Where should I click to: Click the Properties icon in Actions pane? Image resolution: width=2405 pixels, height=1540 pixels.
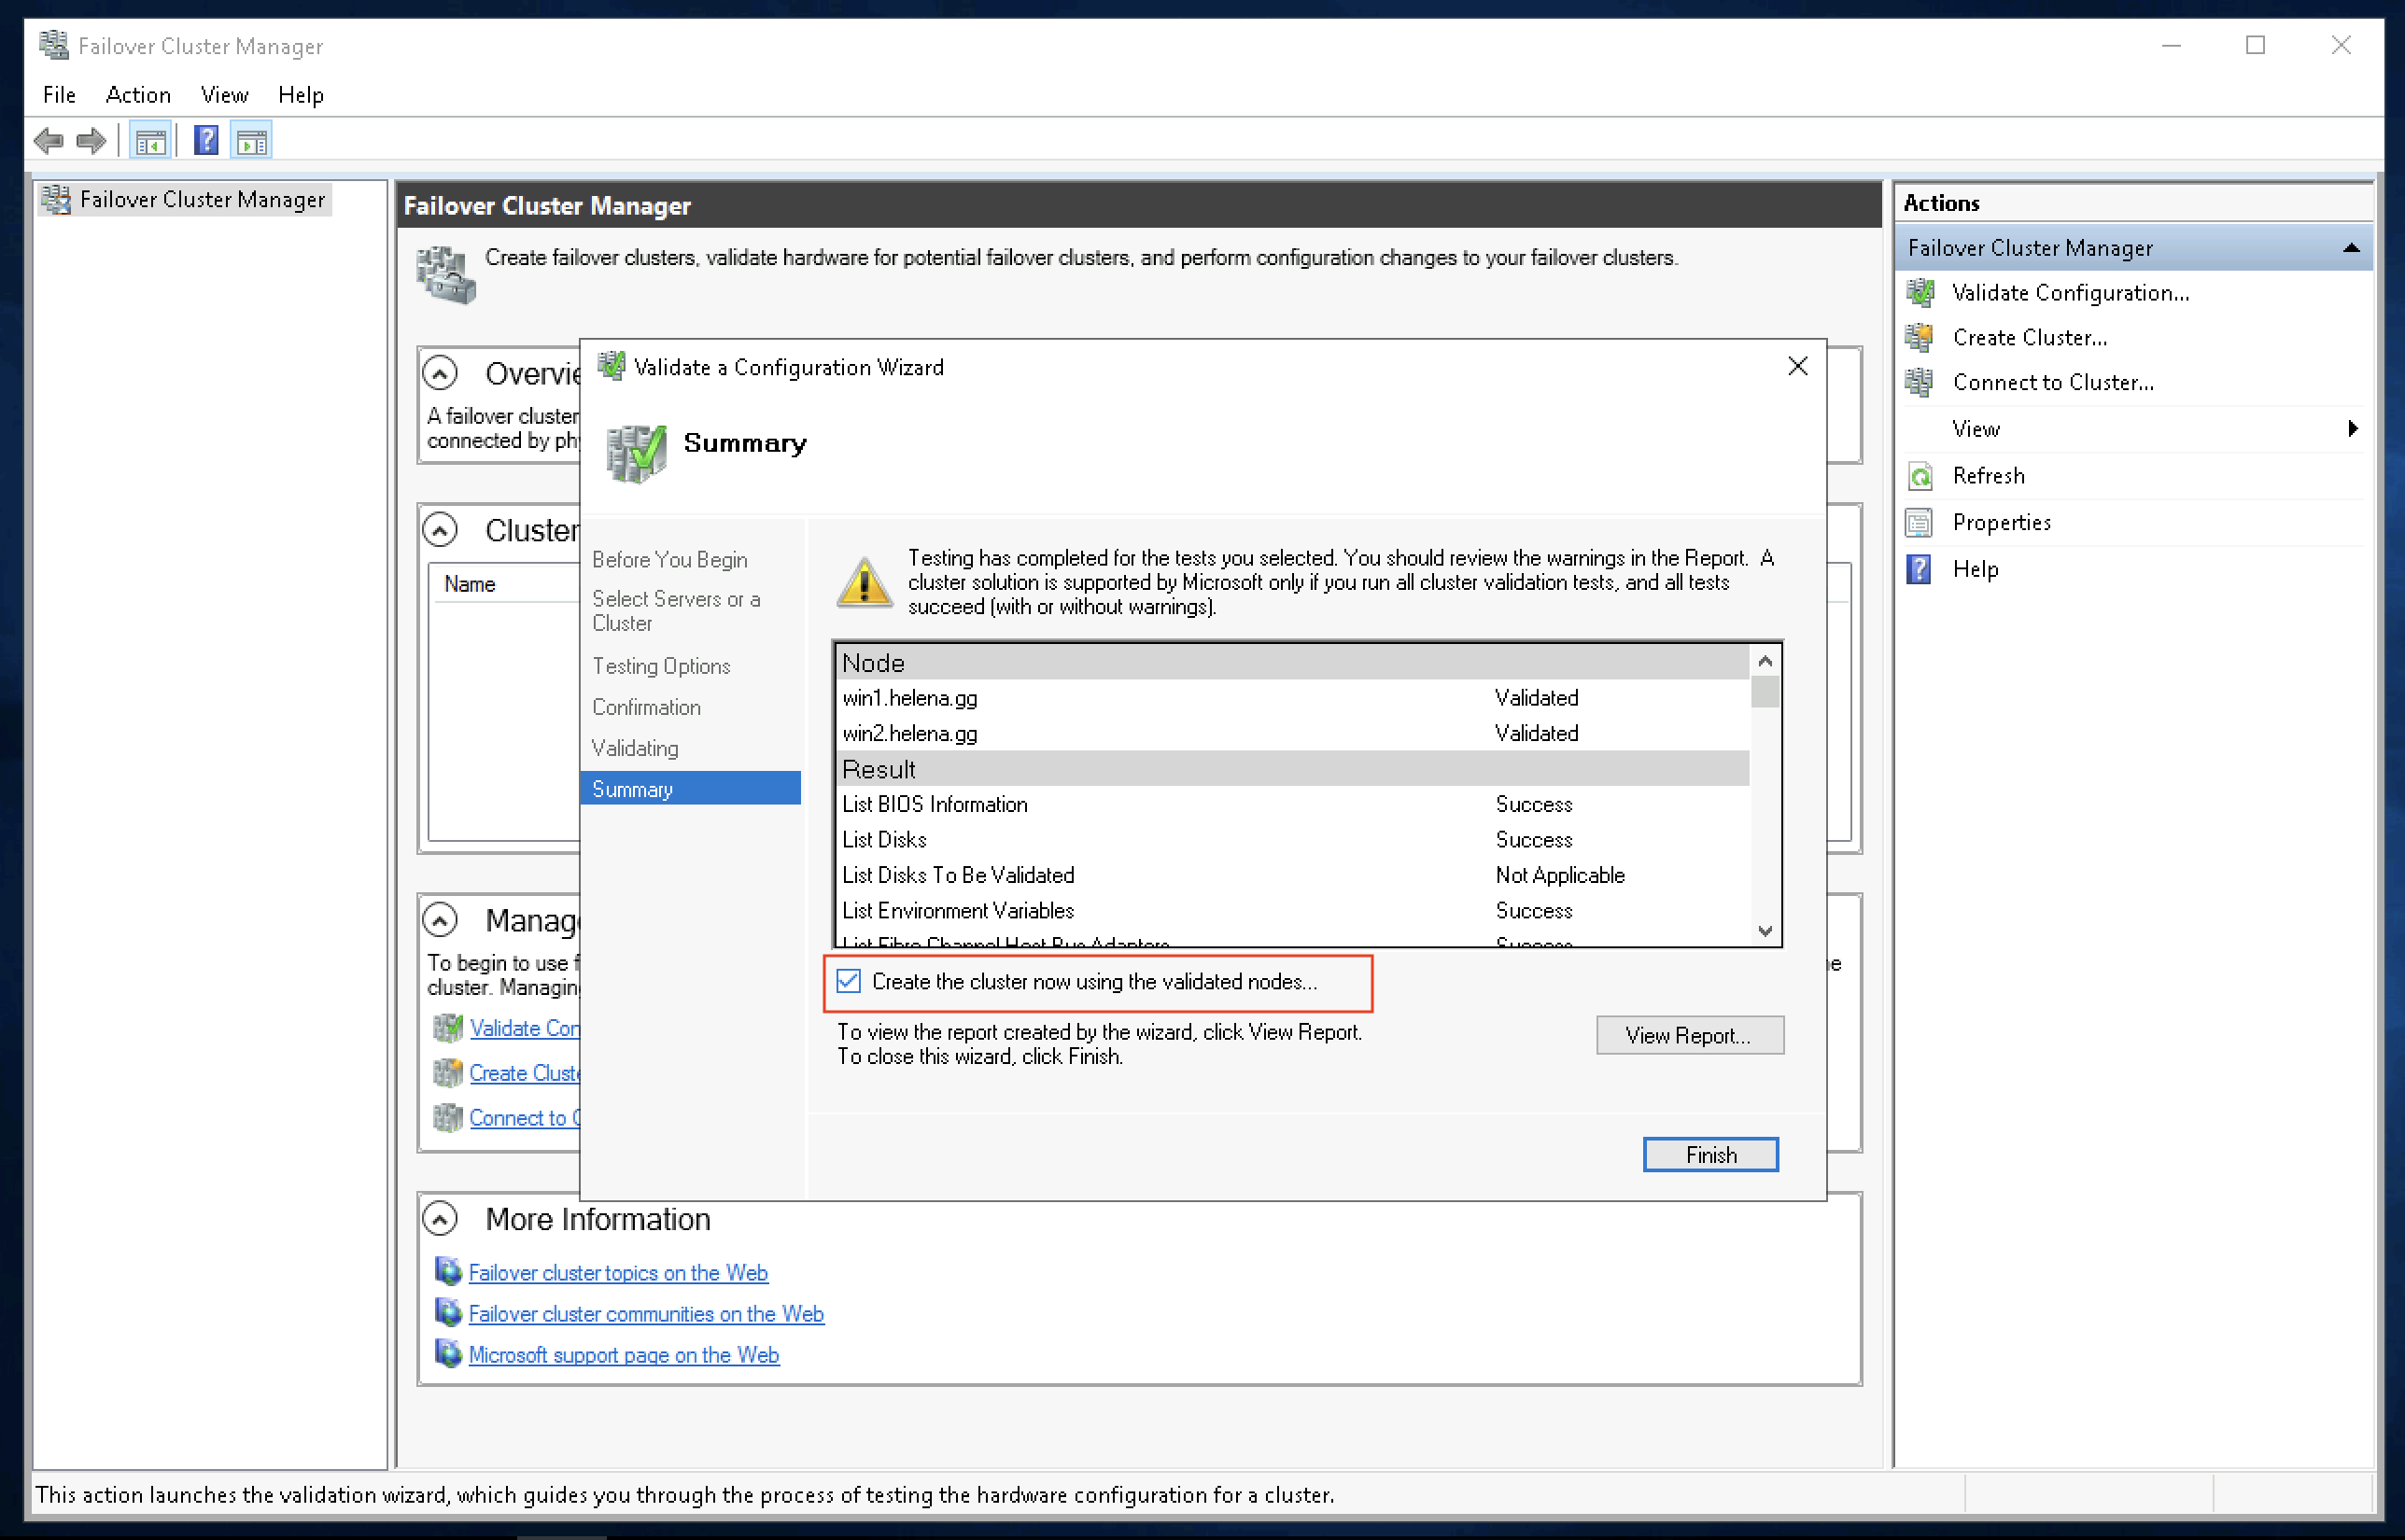point(1920,522)
